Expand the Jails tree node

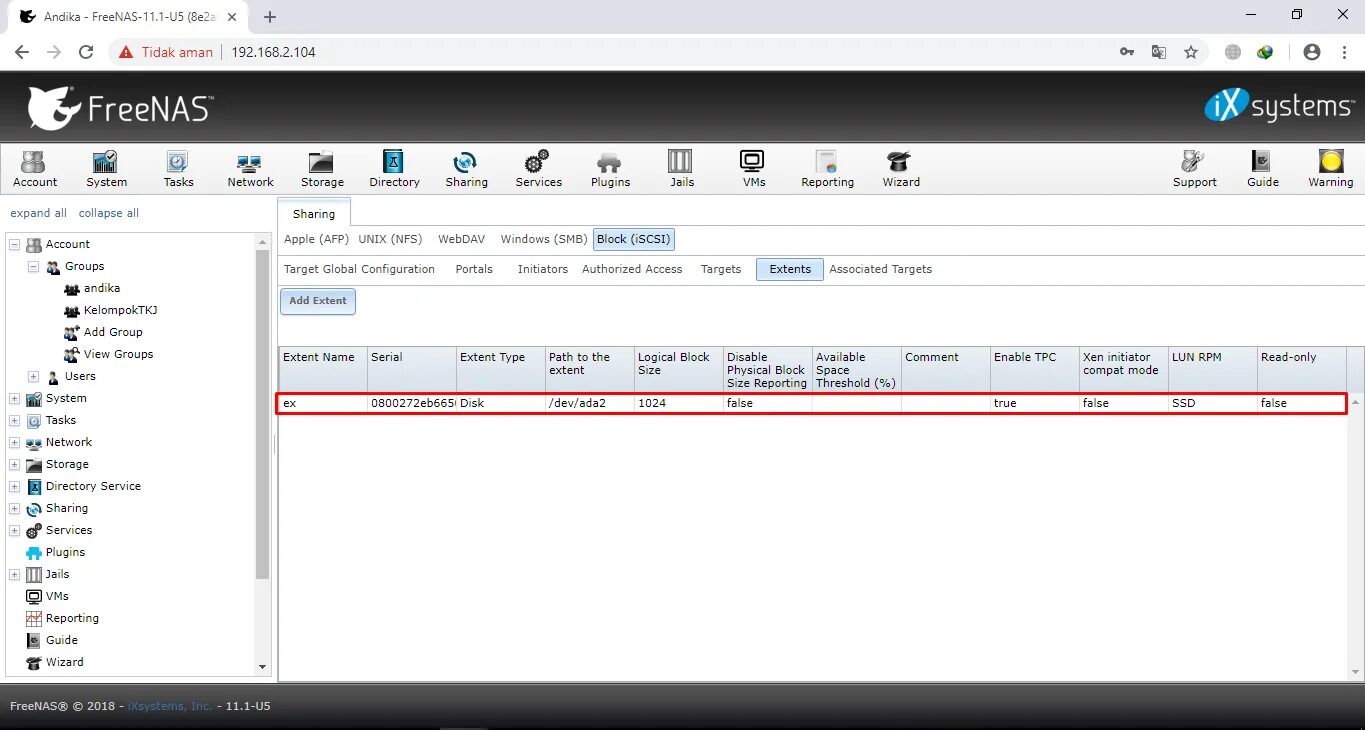click(x=15, y=574)
